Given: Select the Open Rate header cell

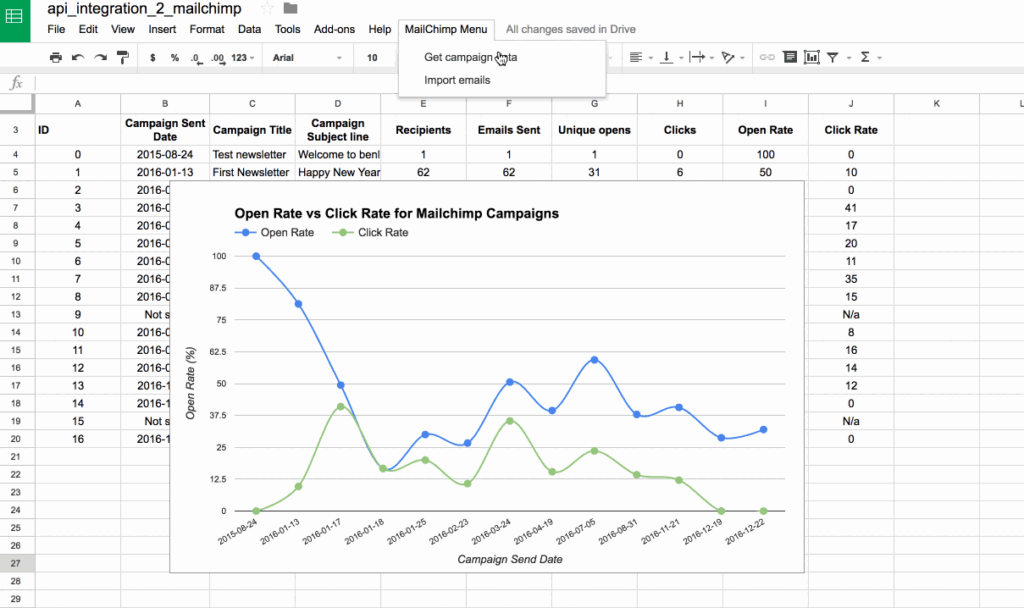Looking at the screenshot, I should click(x=765, y=130).
